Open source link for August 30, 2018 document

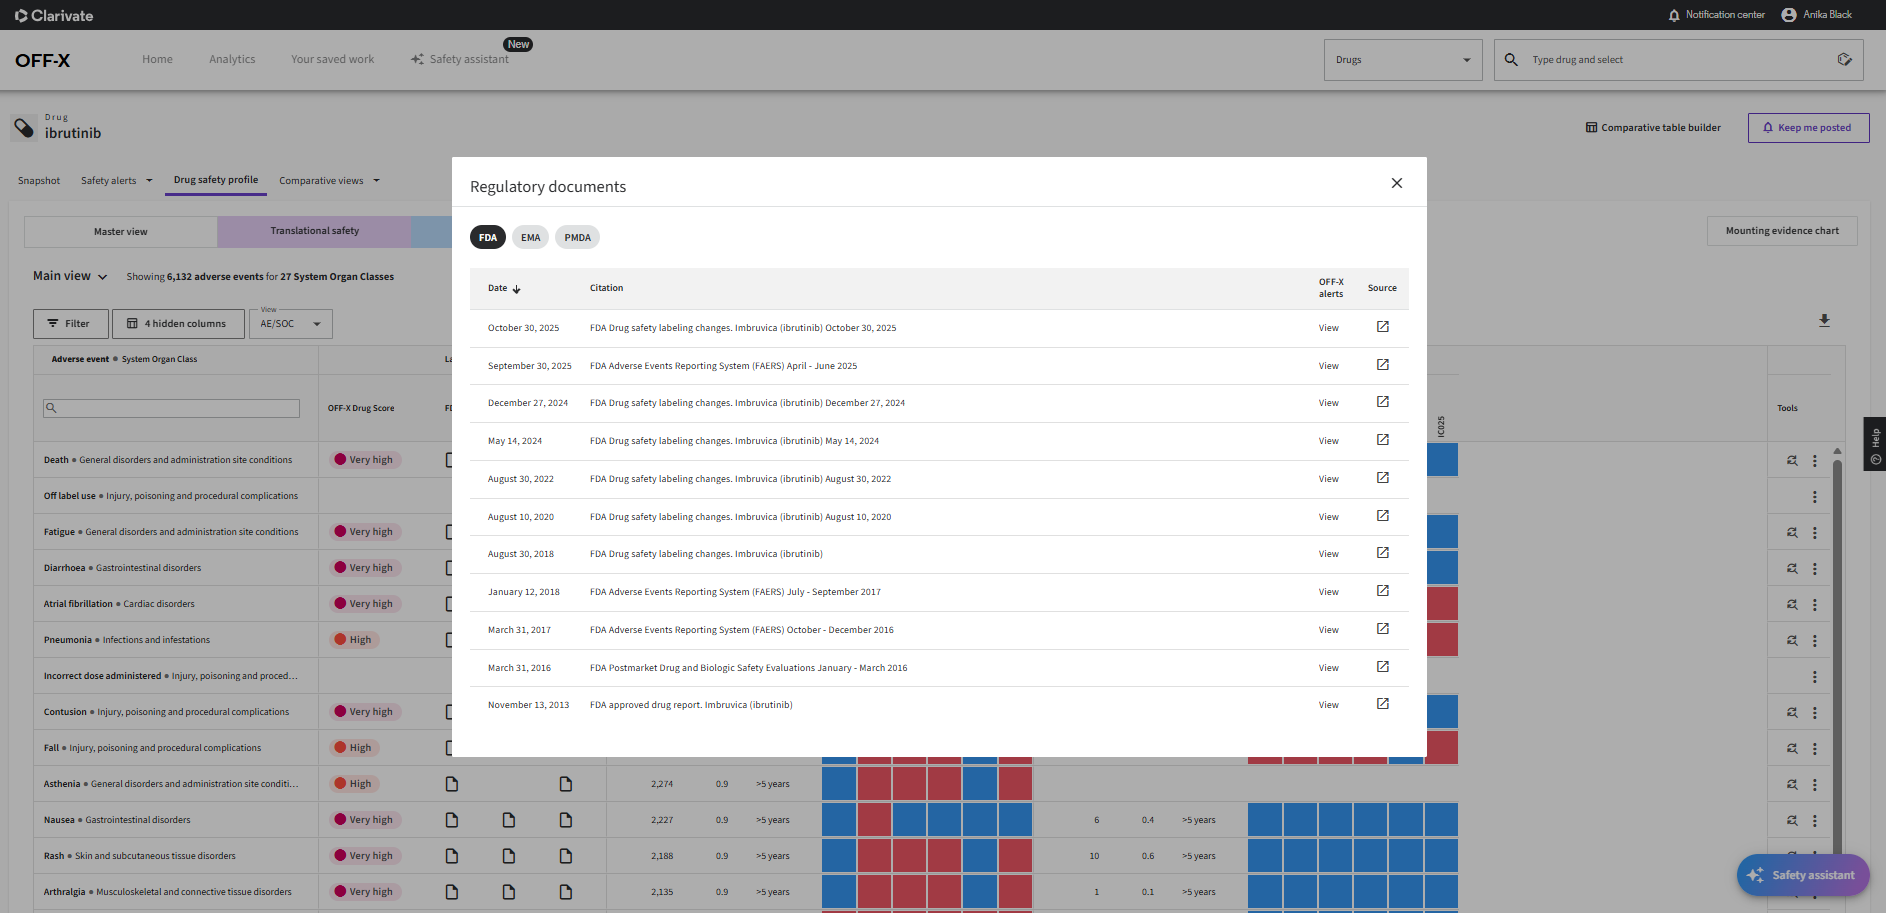1382,553
